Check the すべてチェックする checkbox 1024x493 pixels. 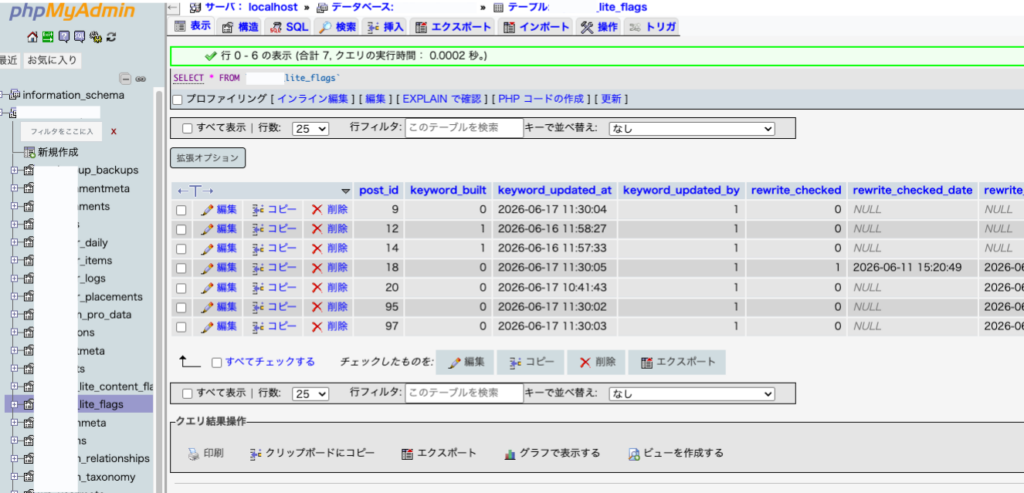tap(217, 362)
